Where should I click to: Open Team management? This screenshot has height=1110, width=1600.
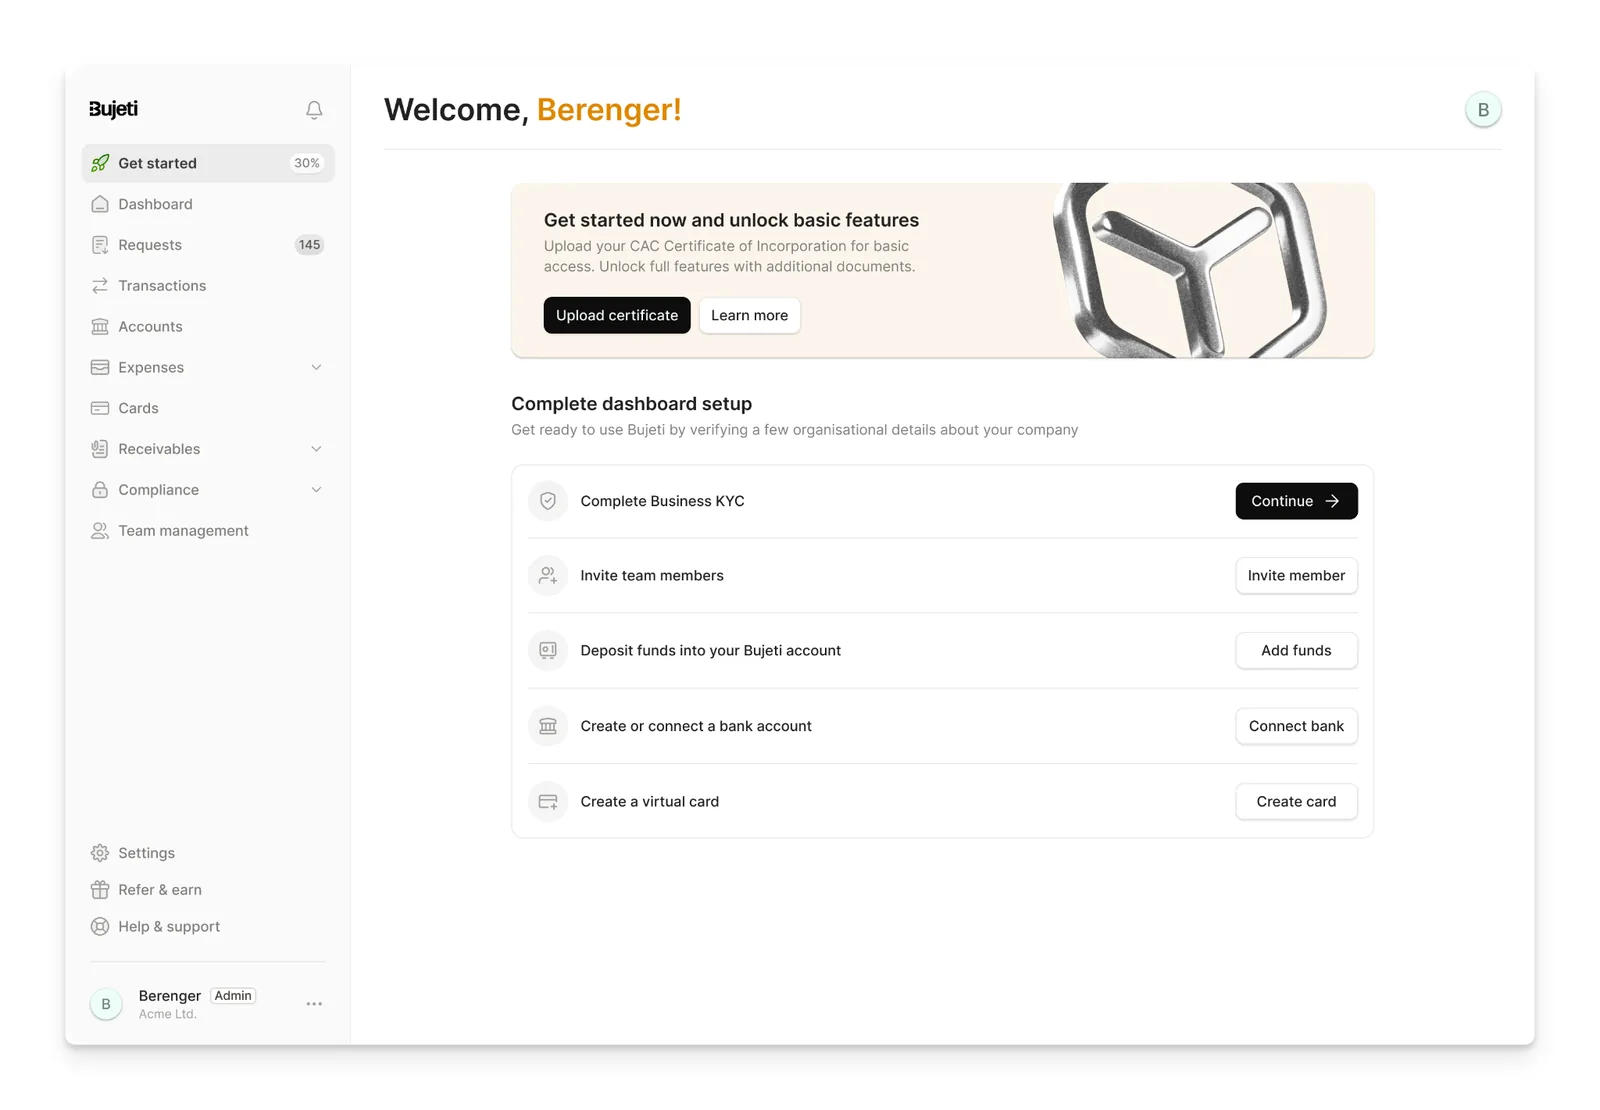(208, 531)
